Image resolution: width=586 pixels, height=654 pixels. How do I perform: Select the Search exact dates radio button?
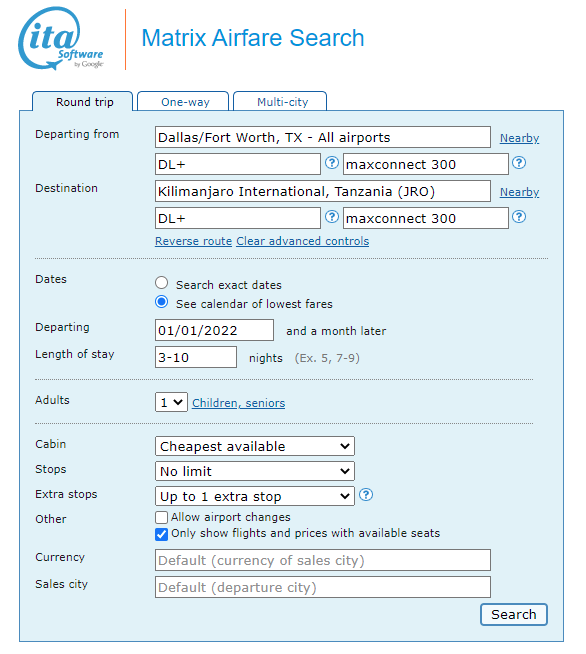tap(161, 283)
